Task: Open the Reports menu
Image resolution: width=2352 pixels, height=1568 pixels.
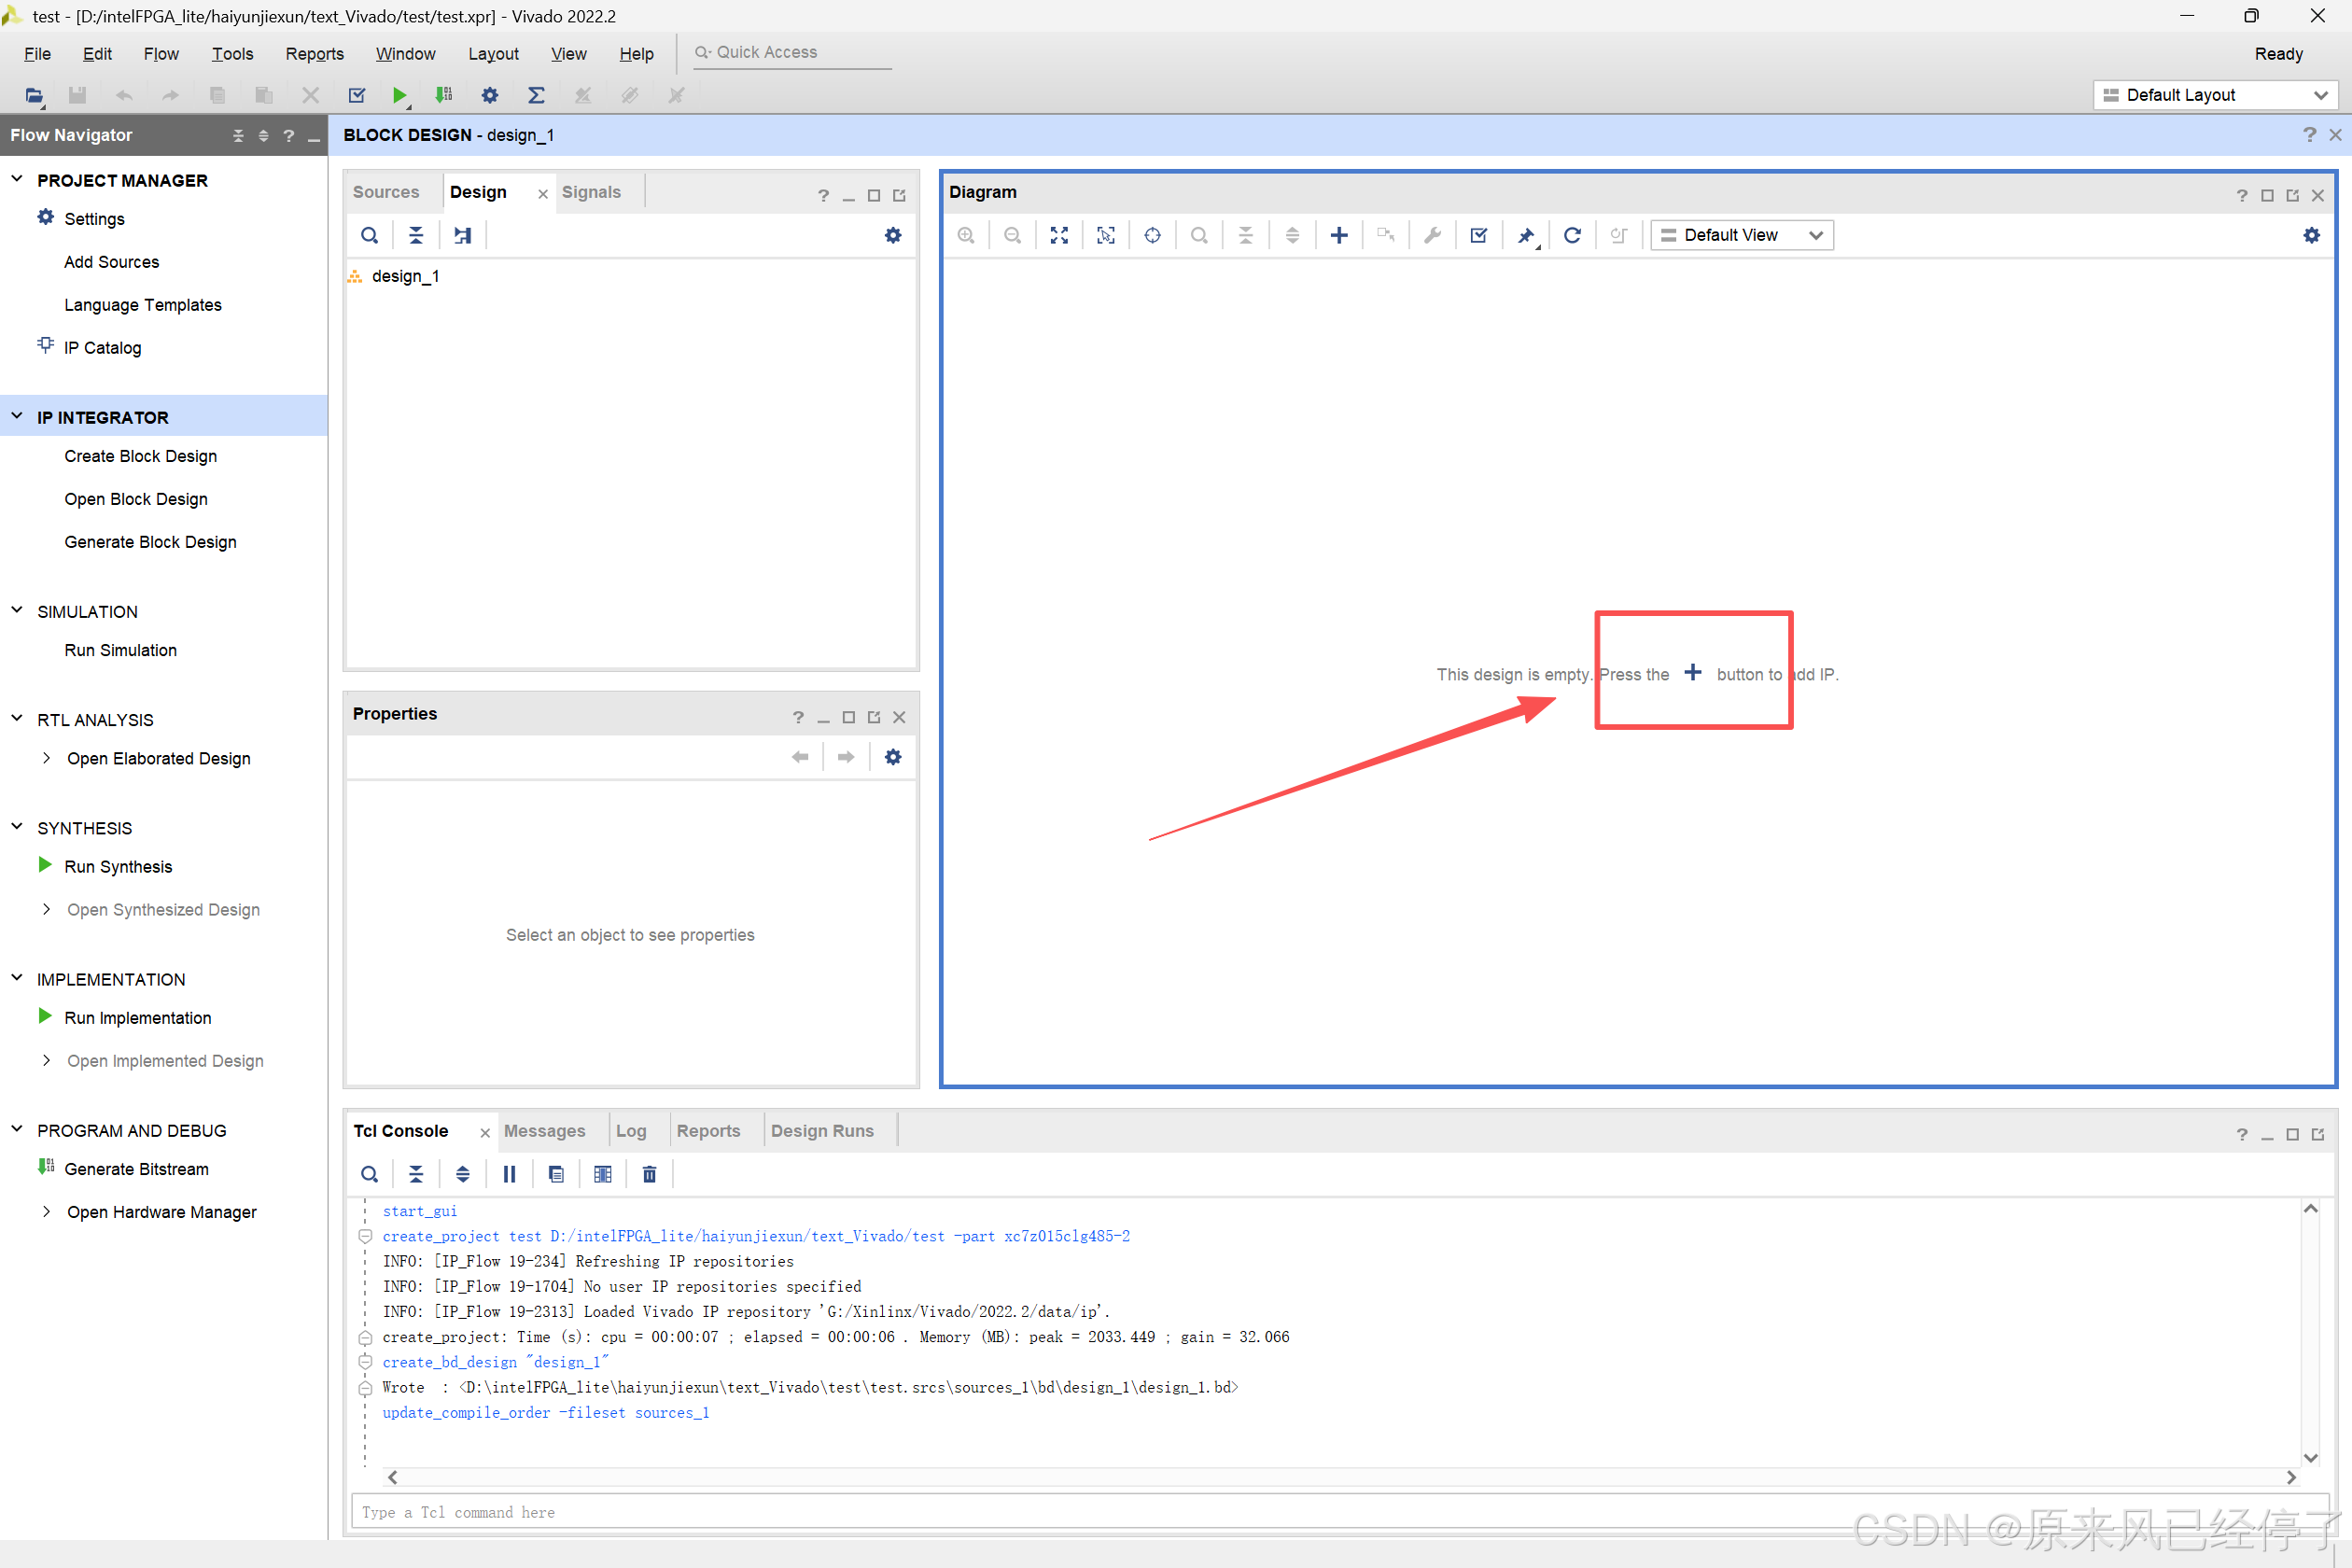Action: 314,54
